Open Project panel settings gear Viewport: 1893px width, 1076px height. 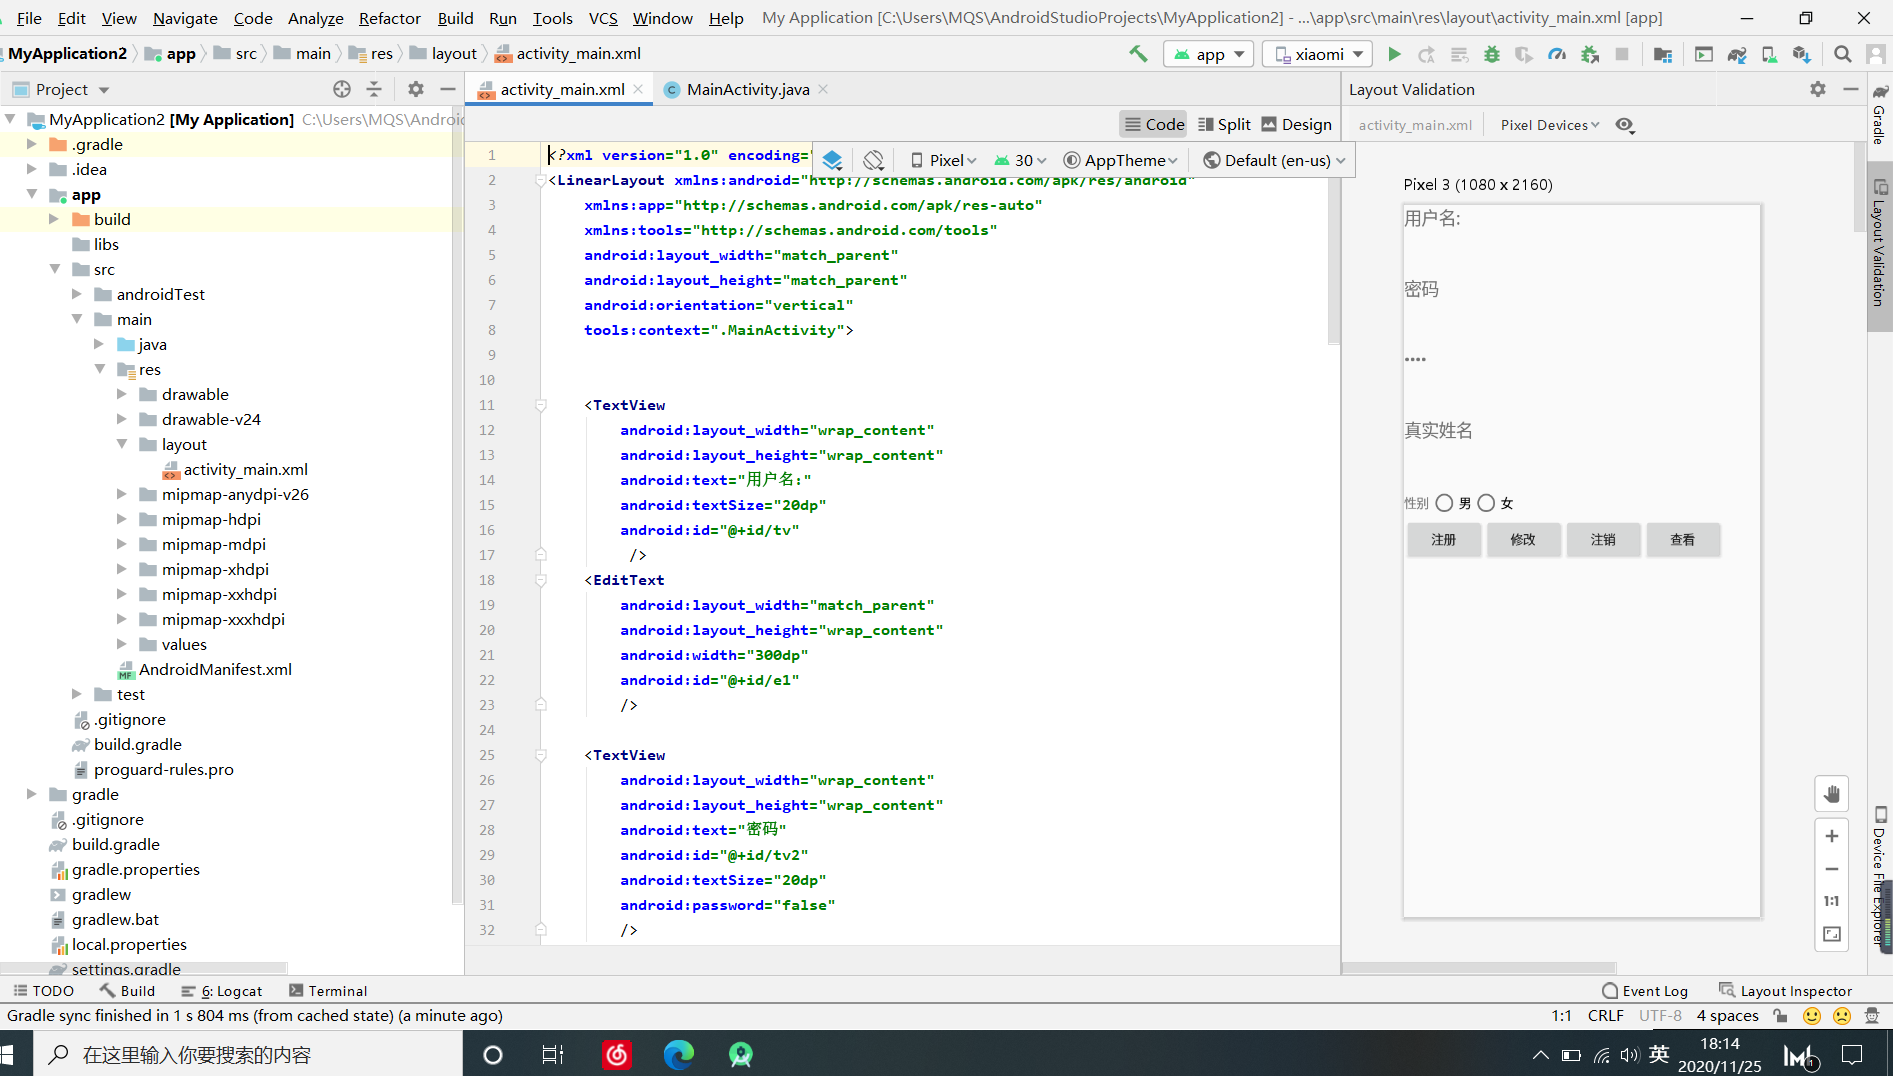coord(416,89)
